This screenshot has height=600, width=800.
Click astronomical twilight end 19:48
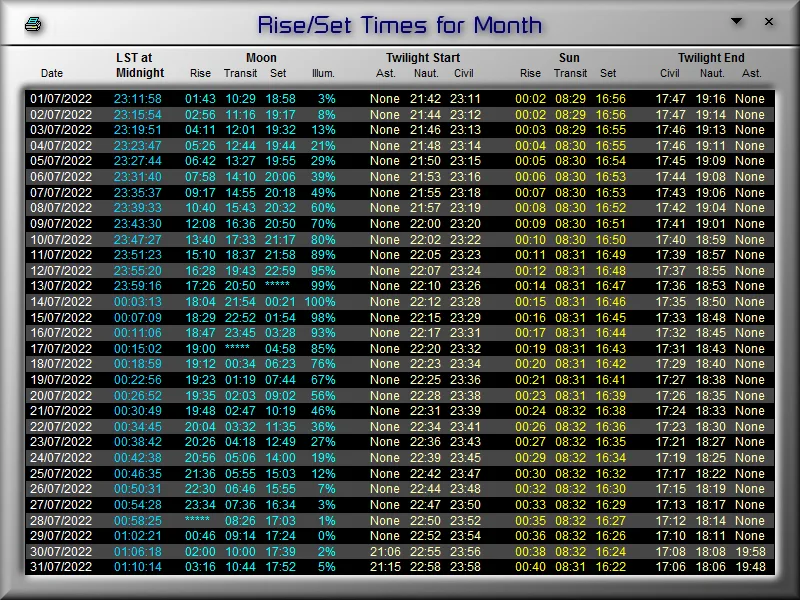coord(750,567)
